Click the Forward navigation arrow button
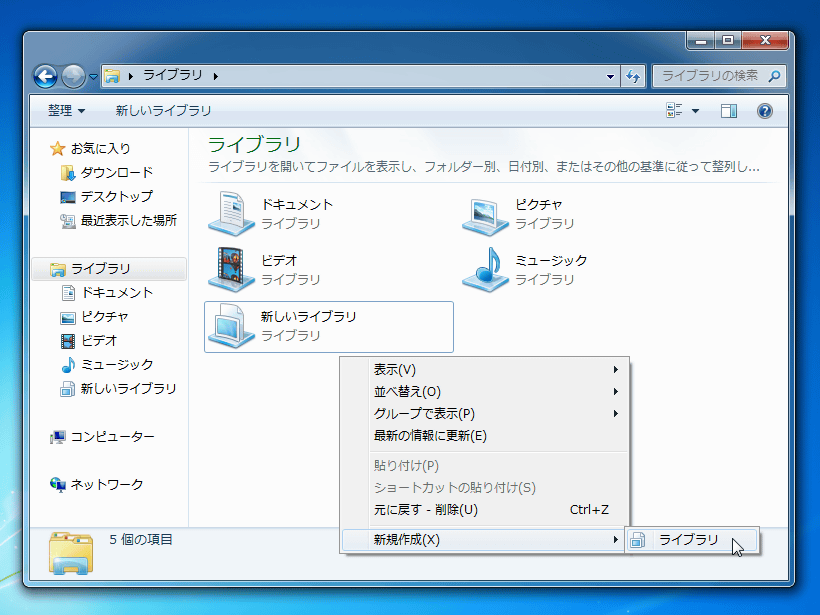Image resolution: width=820 pixels, height=615 pixels. [73, 77]
